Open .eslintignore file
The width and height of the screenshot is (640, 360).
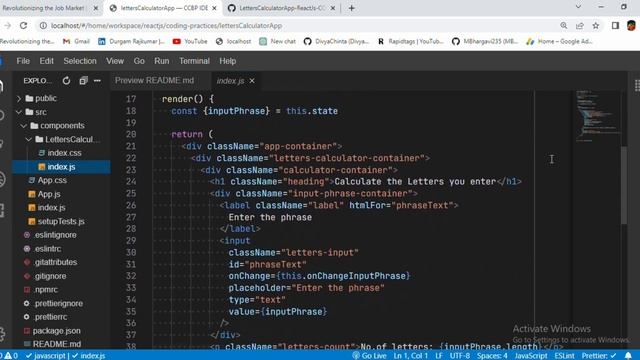pyautogui.click(x=55, y=235)
